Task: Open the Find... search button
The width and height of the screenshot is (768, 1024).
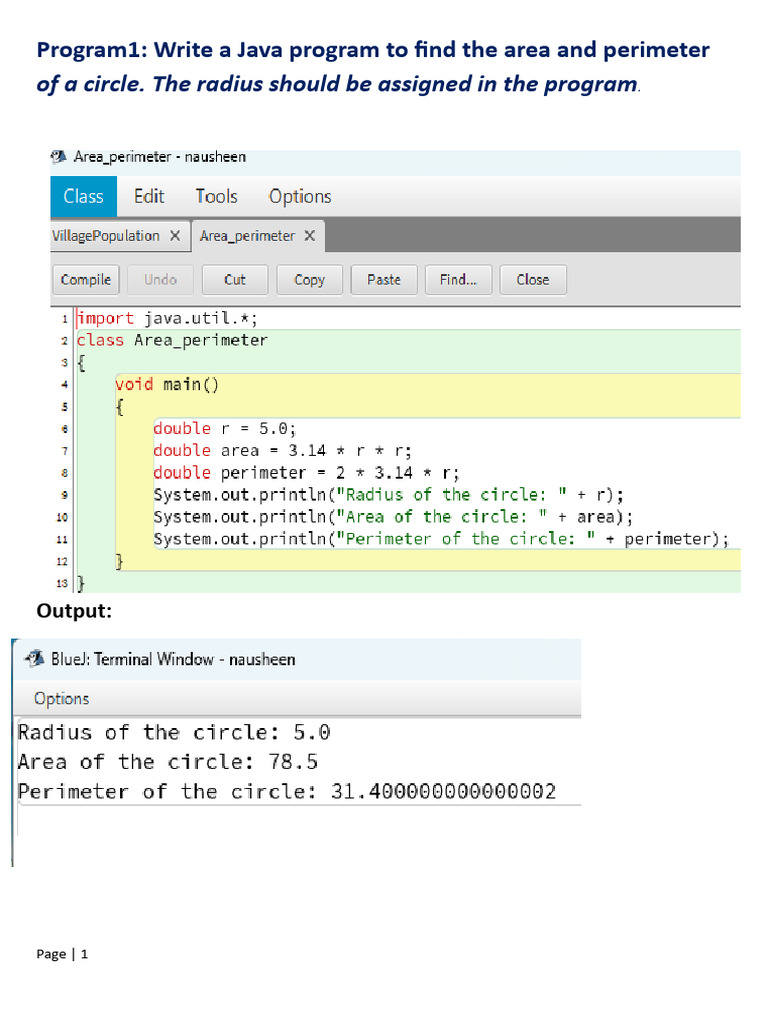Action: pos(458,280)
